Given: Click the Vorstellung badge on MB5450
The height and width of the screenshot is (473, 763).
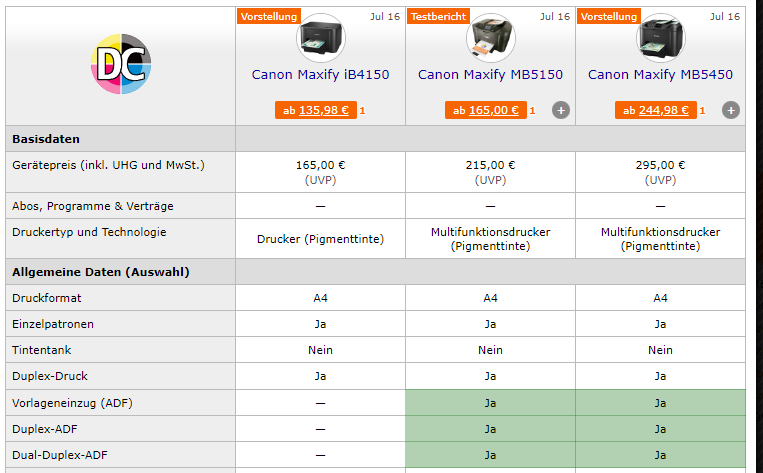Looking at the screenshot, I should (609, 17).
